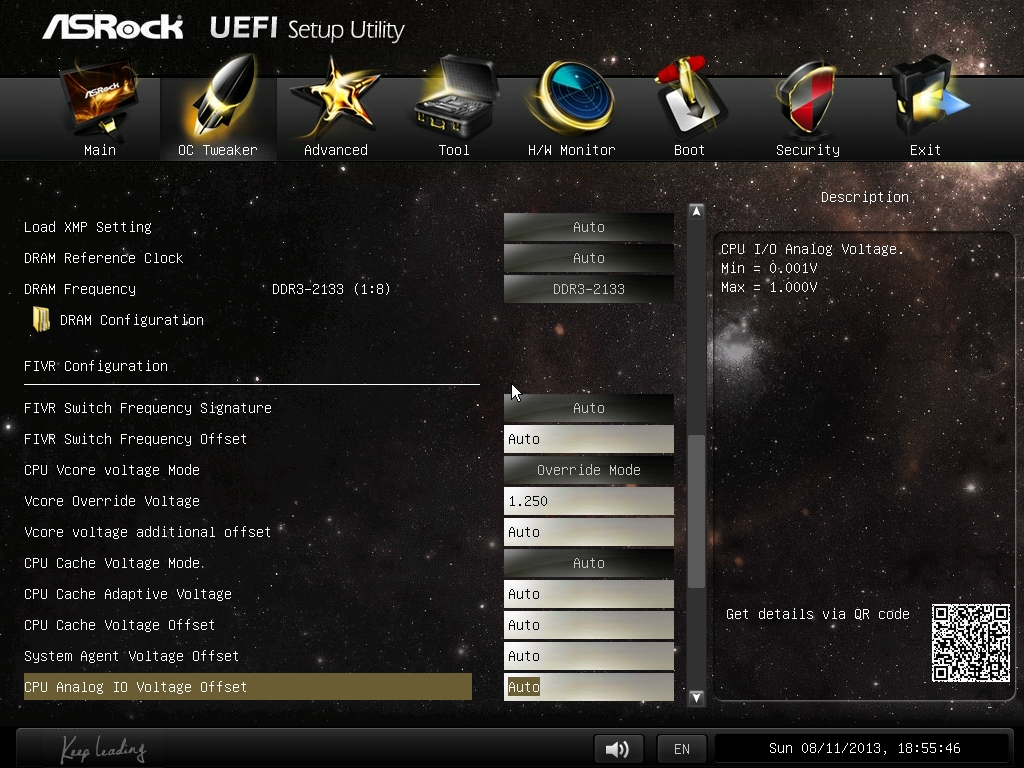Click the scrollbar down arrow
The width and height of the screenshot is (1024, 768).
(696, 697)
